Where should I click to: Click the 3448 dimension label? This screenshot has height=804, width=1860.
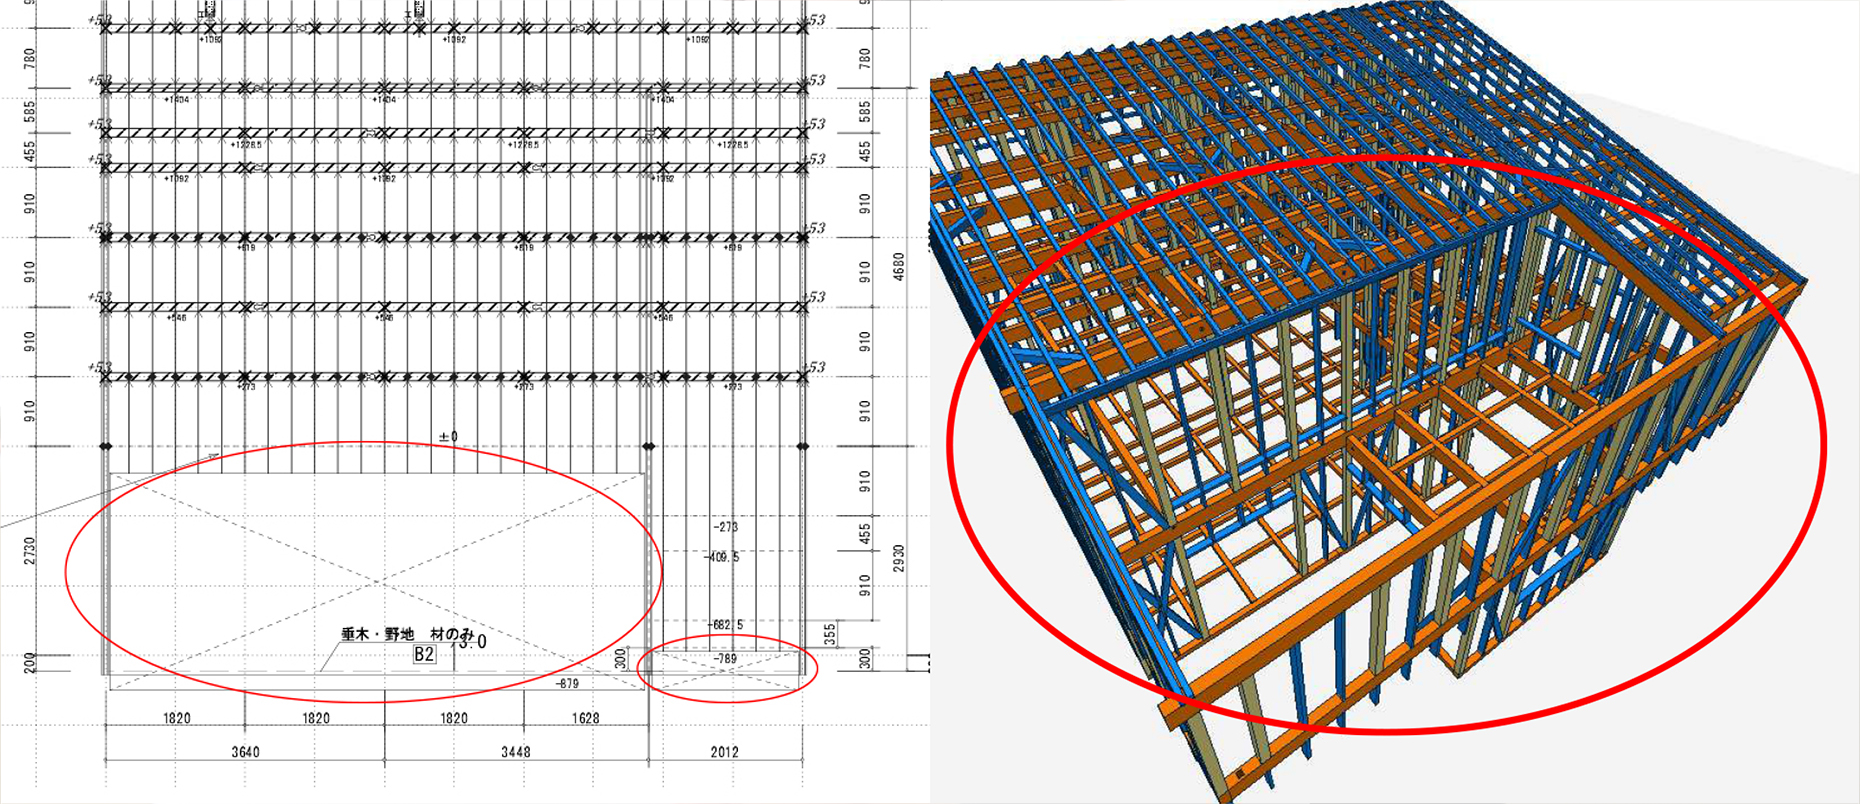point(516,752)
